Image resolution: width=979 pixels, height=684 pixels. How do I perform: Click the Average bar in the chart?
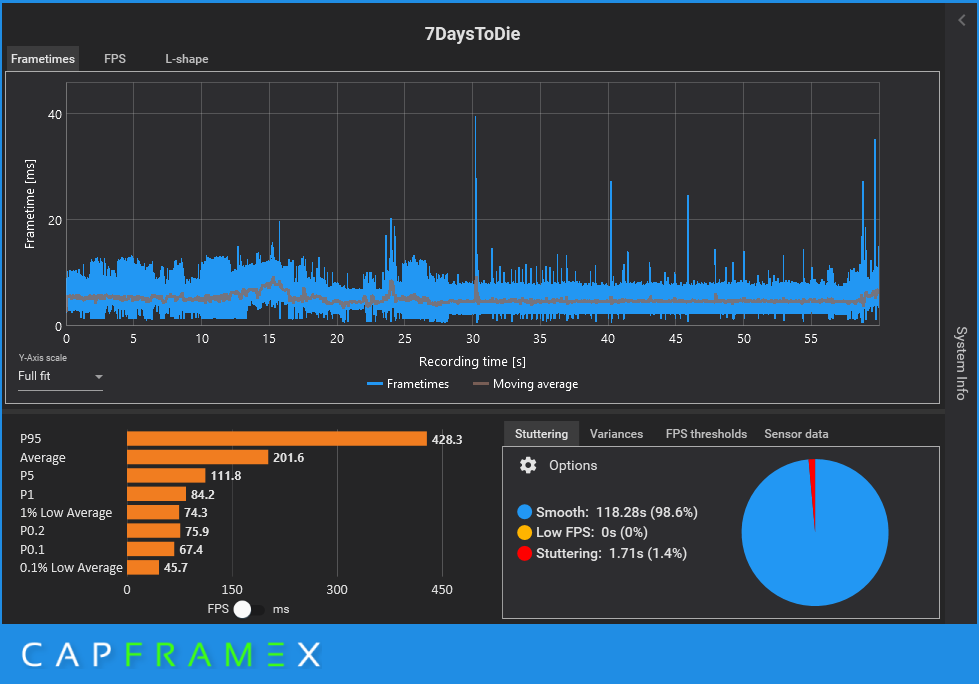click(197, 457)
